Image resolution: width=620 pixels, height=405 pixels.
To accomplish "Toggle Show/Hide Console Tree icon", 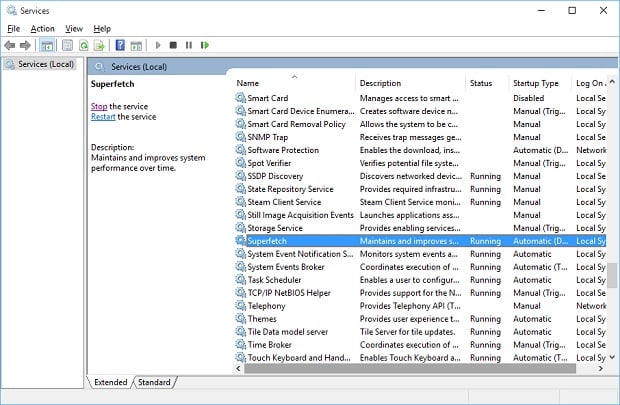I will (47, 45).
